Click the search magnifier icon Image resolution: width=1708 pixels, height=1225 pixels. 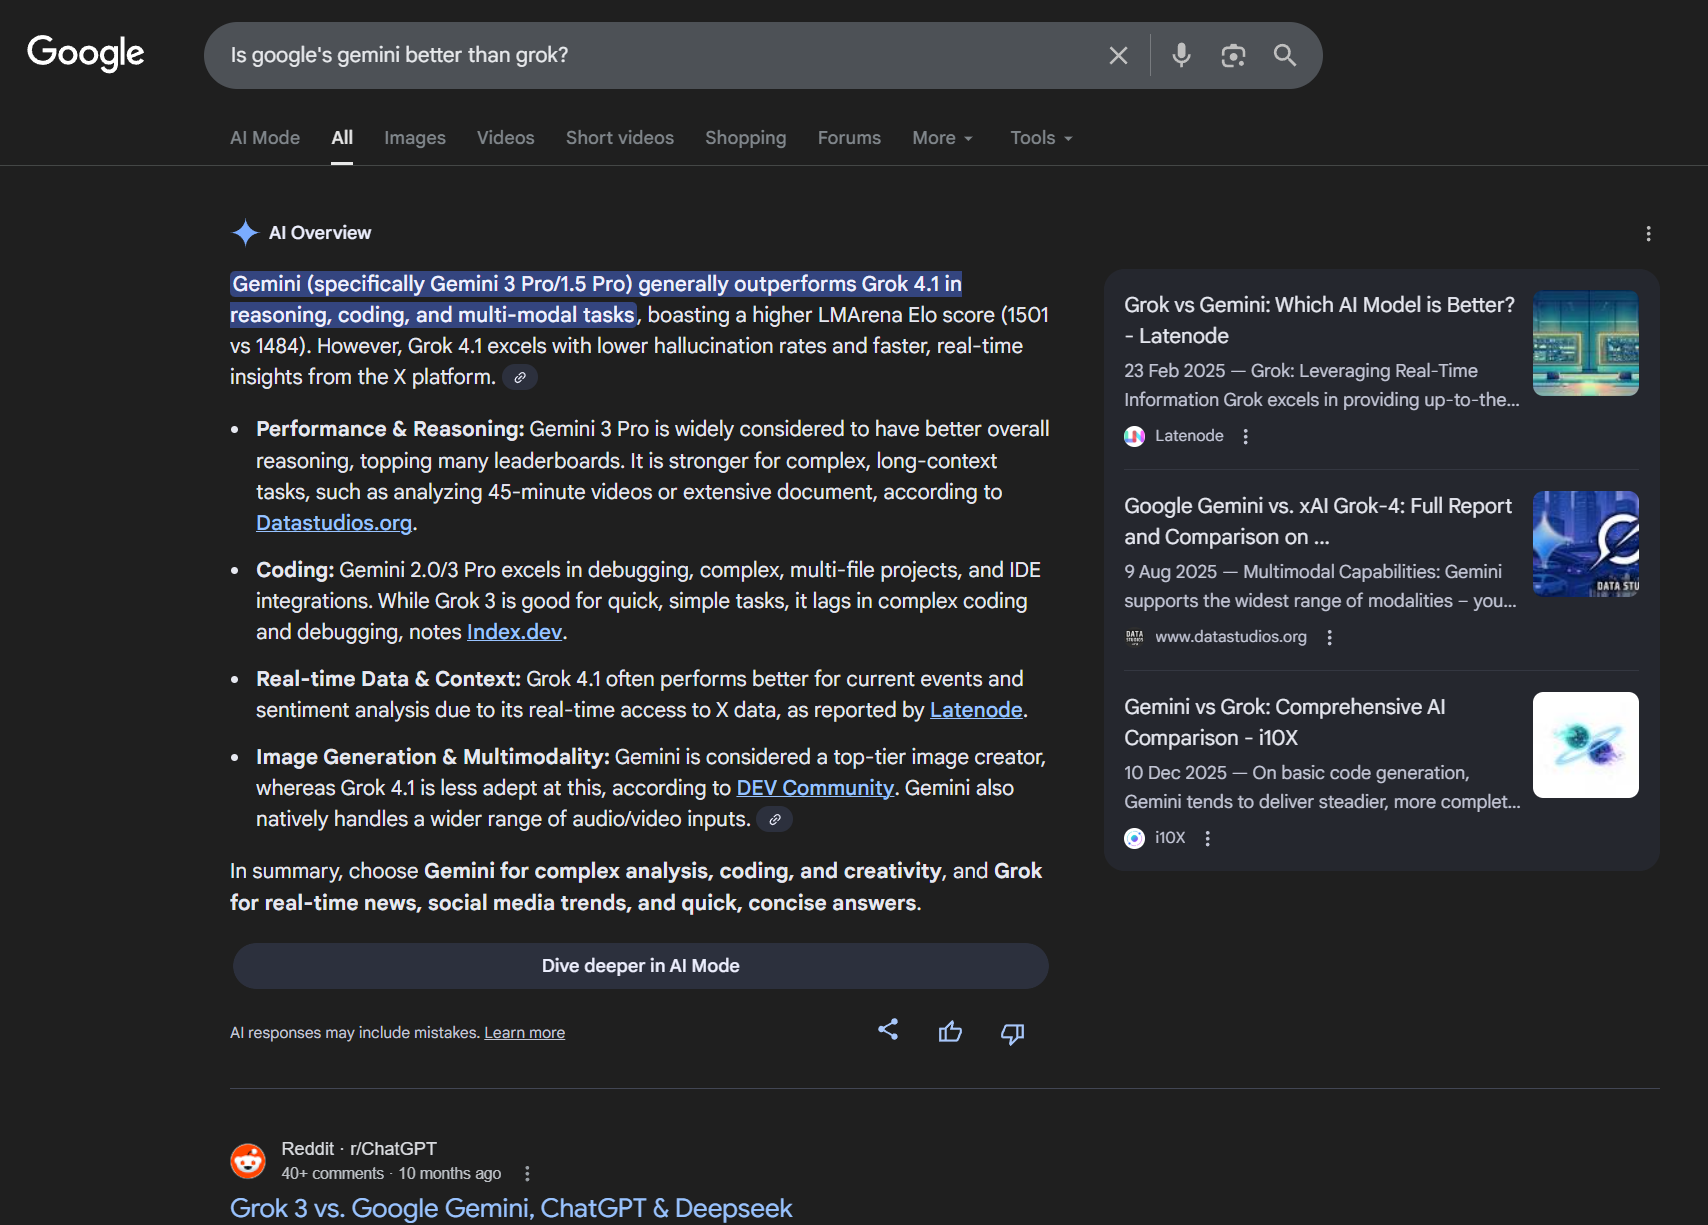point(1285,55)
